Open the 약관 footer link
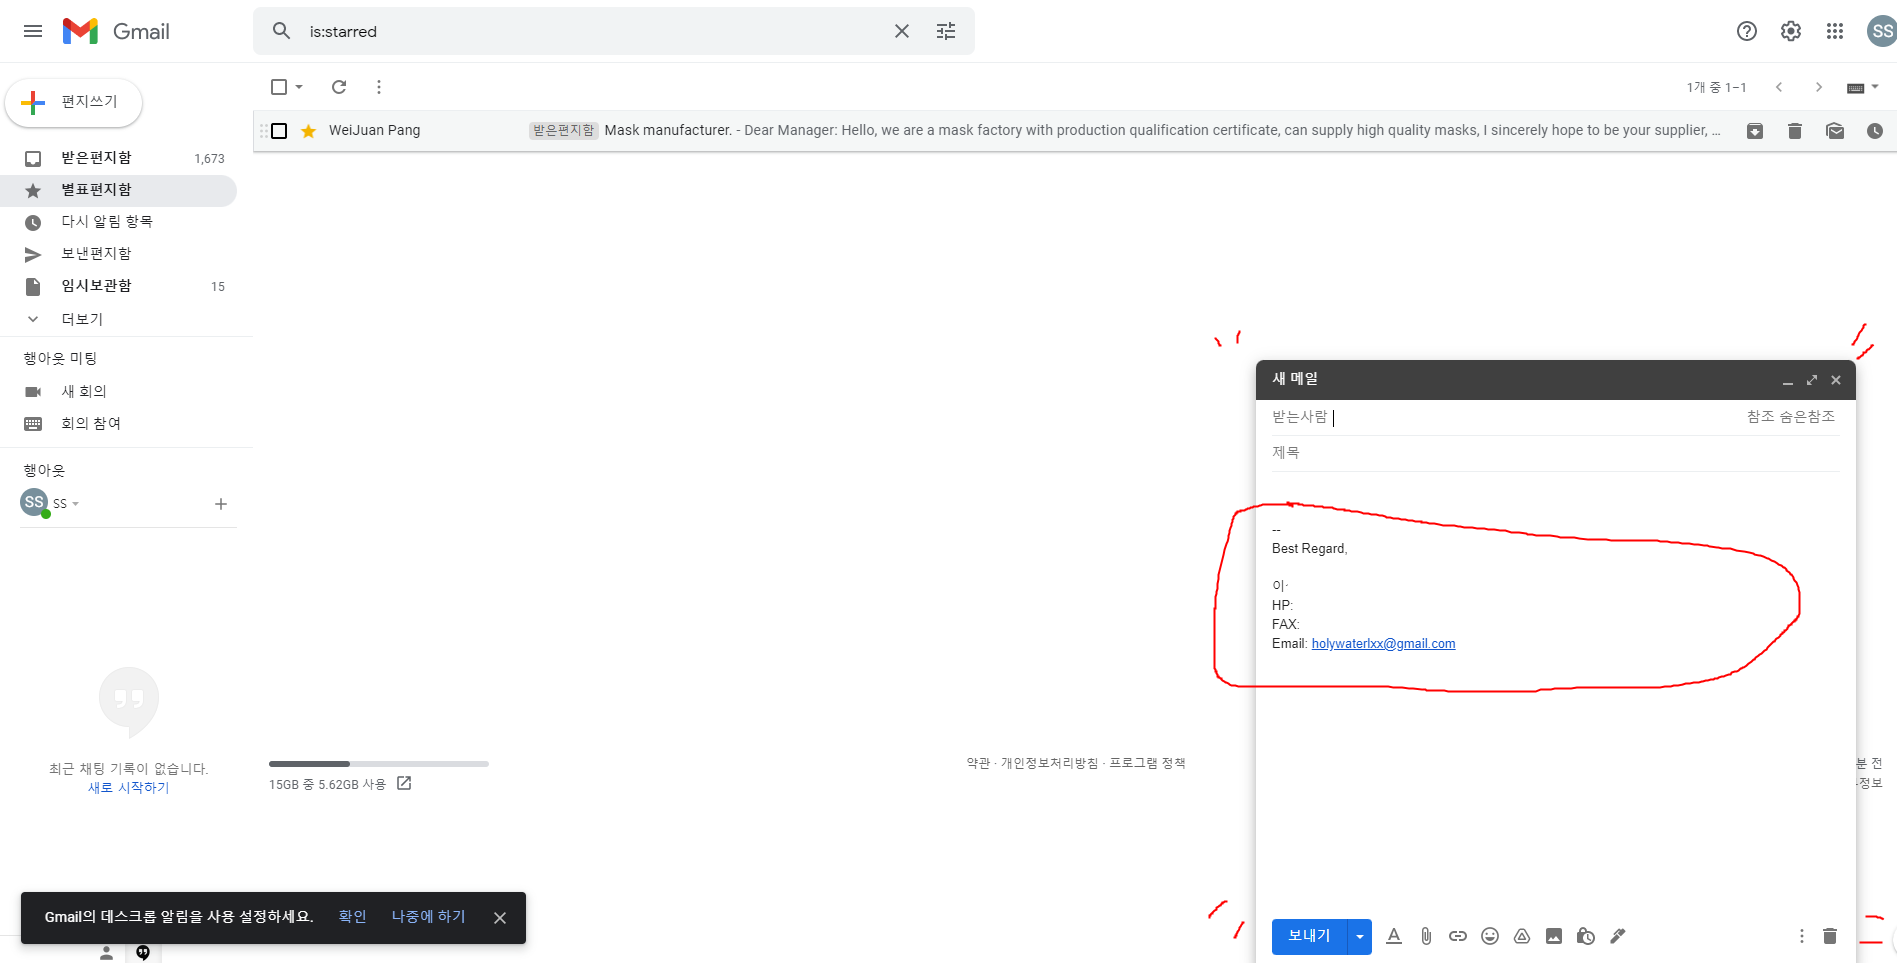 tap(977, 763)
